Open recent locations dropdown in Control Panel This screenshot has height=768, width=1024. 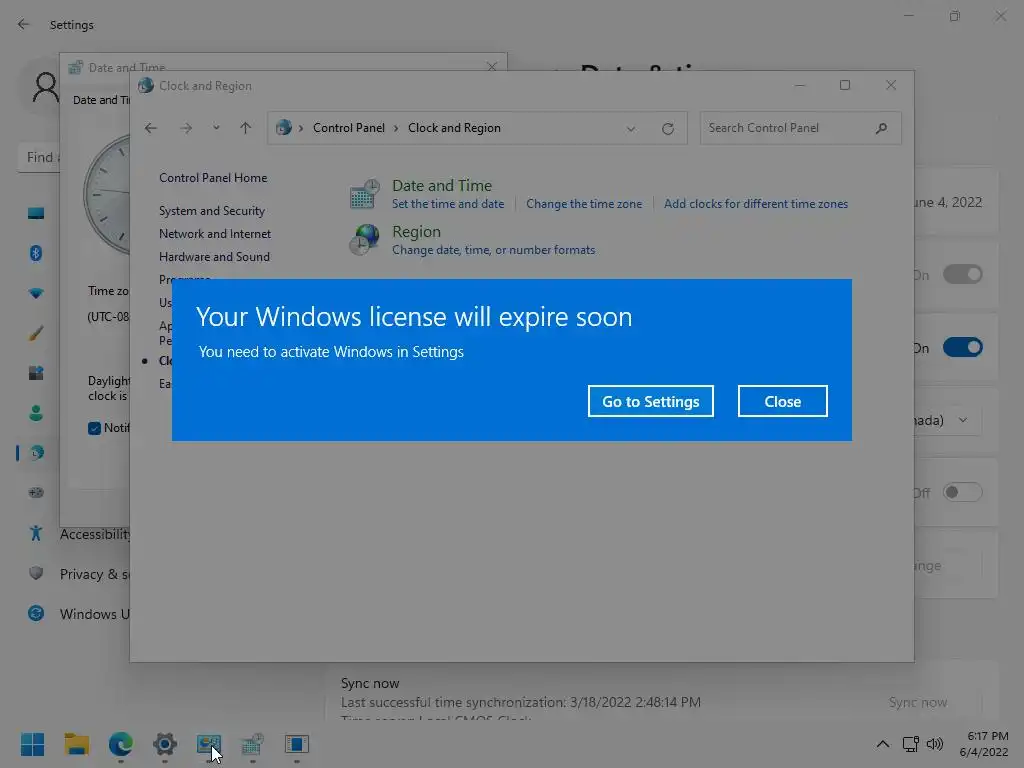[x=216, y=128]
